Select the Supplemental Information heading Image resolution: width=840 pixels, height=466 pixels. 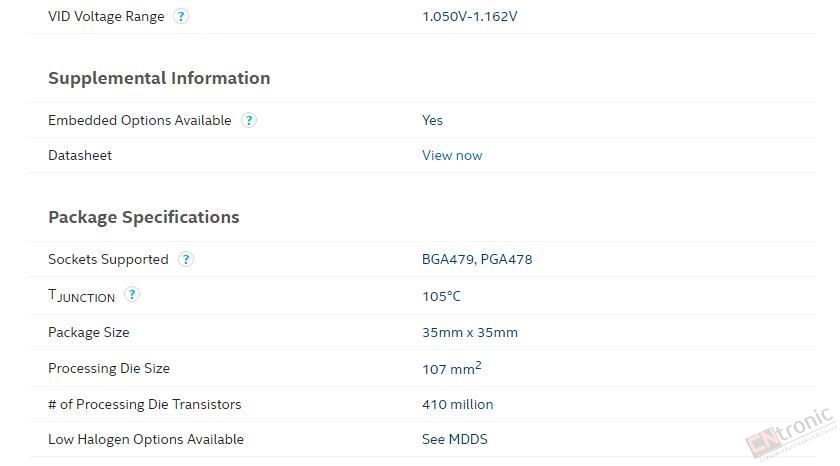coord(159,78)
